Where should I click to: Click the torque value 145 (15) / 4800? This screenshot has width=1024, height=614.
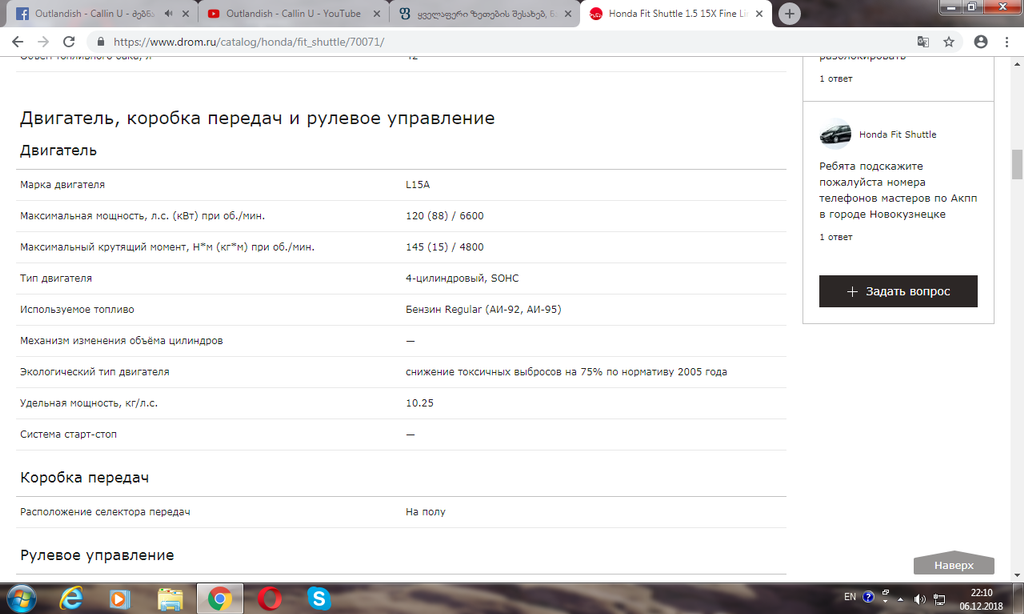(x=445, y=248)
